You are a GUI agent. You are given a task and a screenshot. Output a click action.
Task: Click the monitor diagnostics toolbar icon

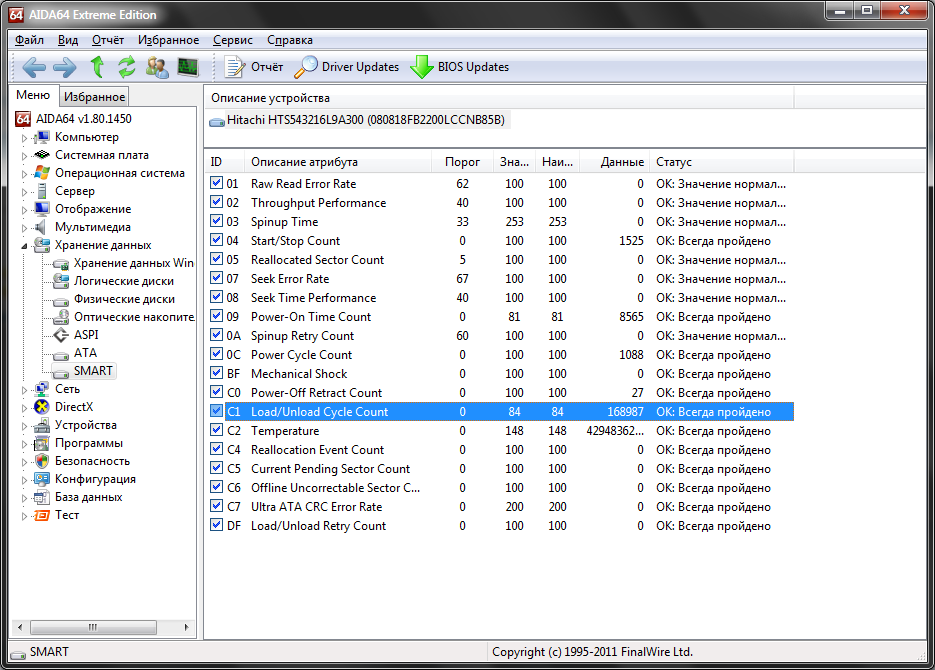pyautogui.click(x=188, y=67)
